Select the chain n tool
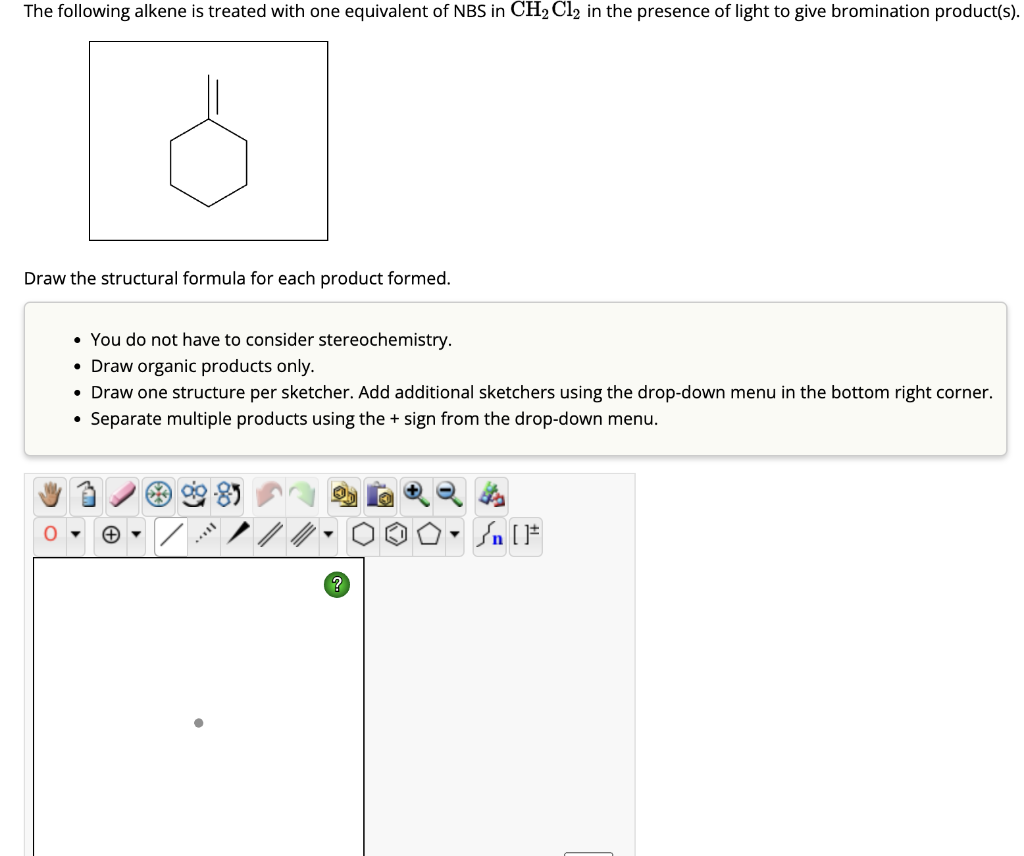The image size is (1024, 856). point(490,535)
